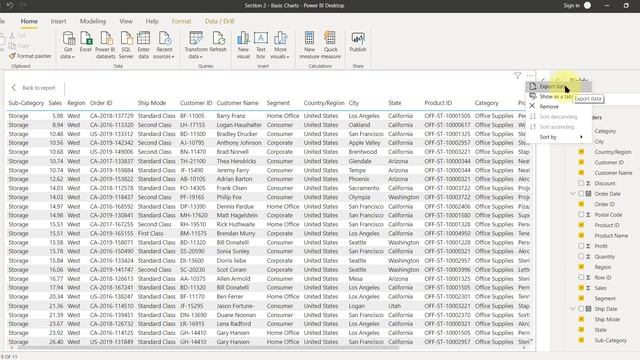Screen dimensions: 640x360
Task: Open the Data / Drill tab
Action: pos(219,21)
